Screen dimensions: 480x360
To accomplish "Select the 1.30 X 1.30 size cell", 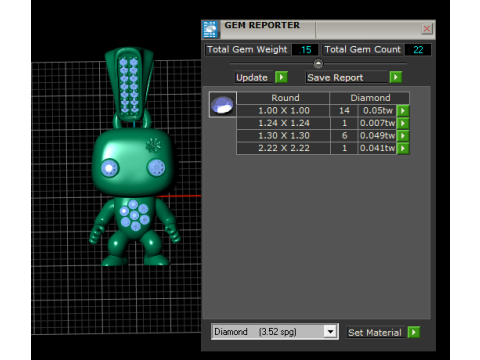I will (283, 136).
